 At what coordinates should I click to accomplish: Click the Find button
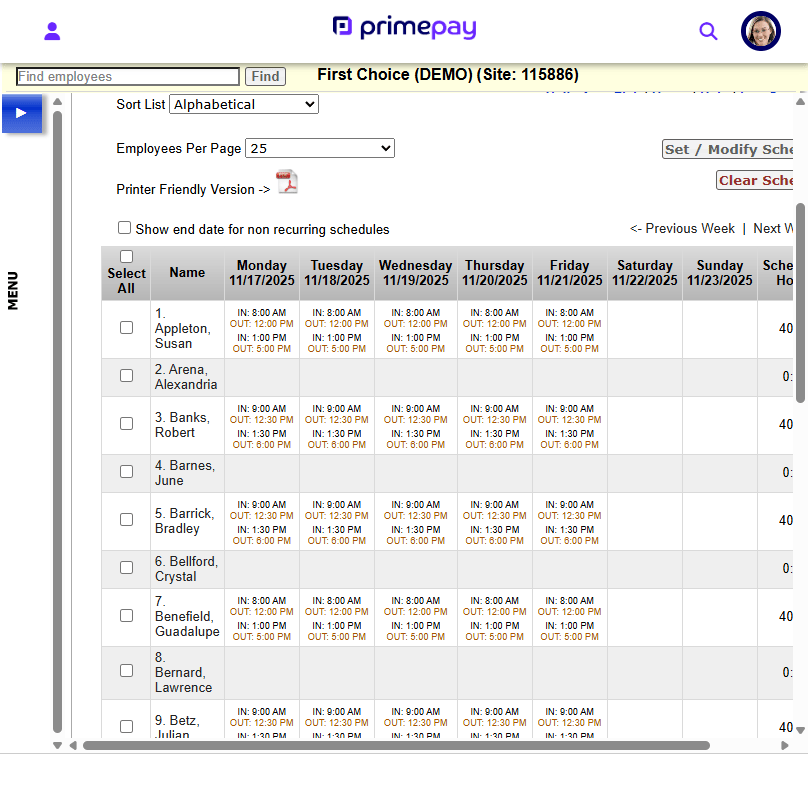(265, 76)
